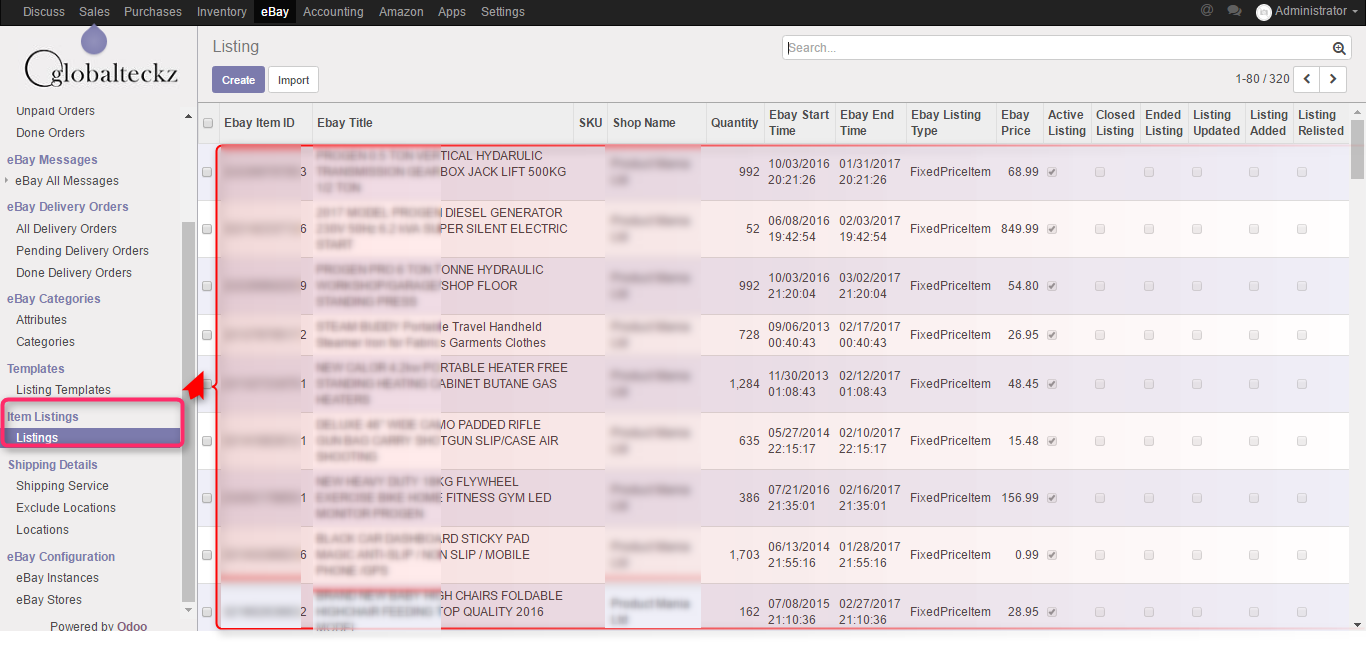This screenshot has height=668, width=1366.
Task: Tick checkbox for the 0.99 dashboard pad row
Action: [x=207, y=555]
